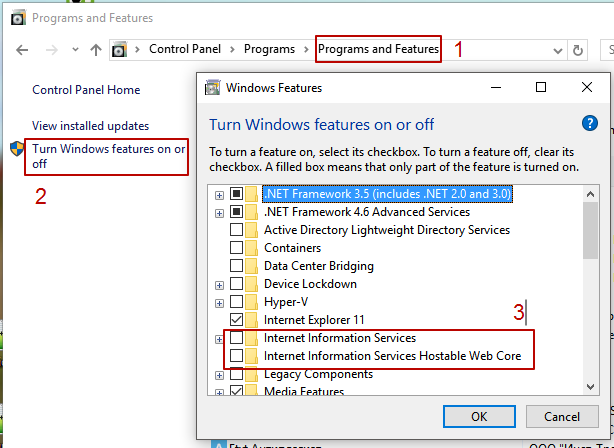Check Internet Information Services Hostable Web Core

237,356
